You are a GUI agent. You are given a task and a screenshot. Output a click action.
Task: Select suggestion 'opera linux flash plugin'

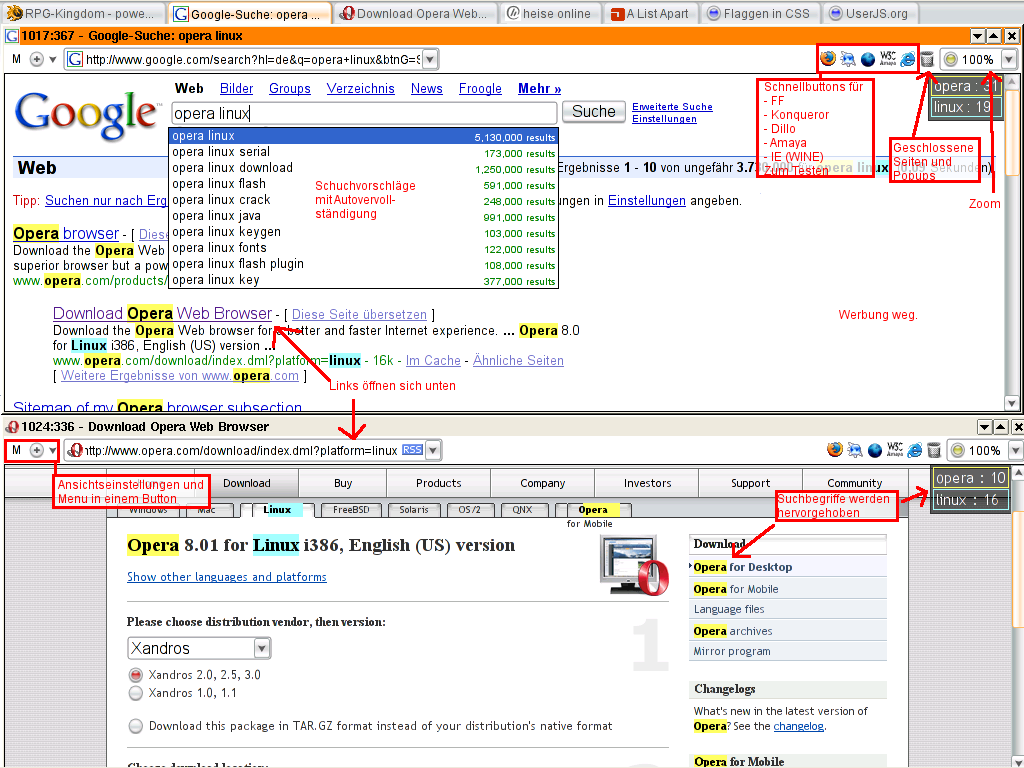pos(363,264)
